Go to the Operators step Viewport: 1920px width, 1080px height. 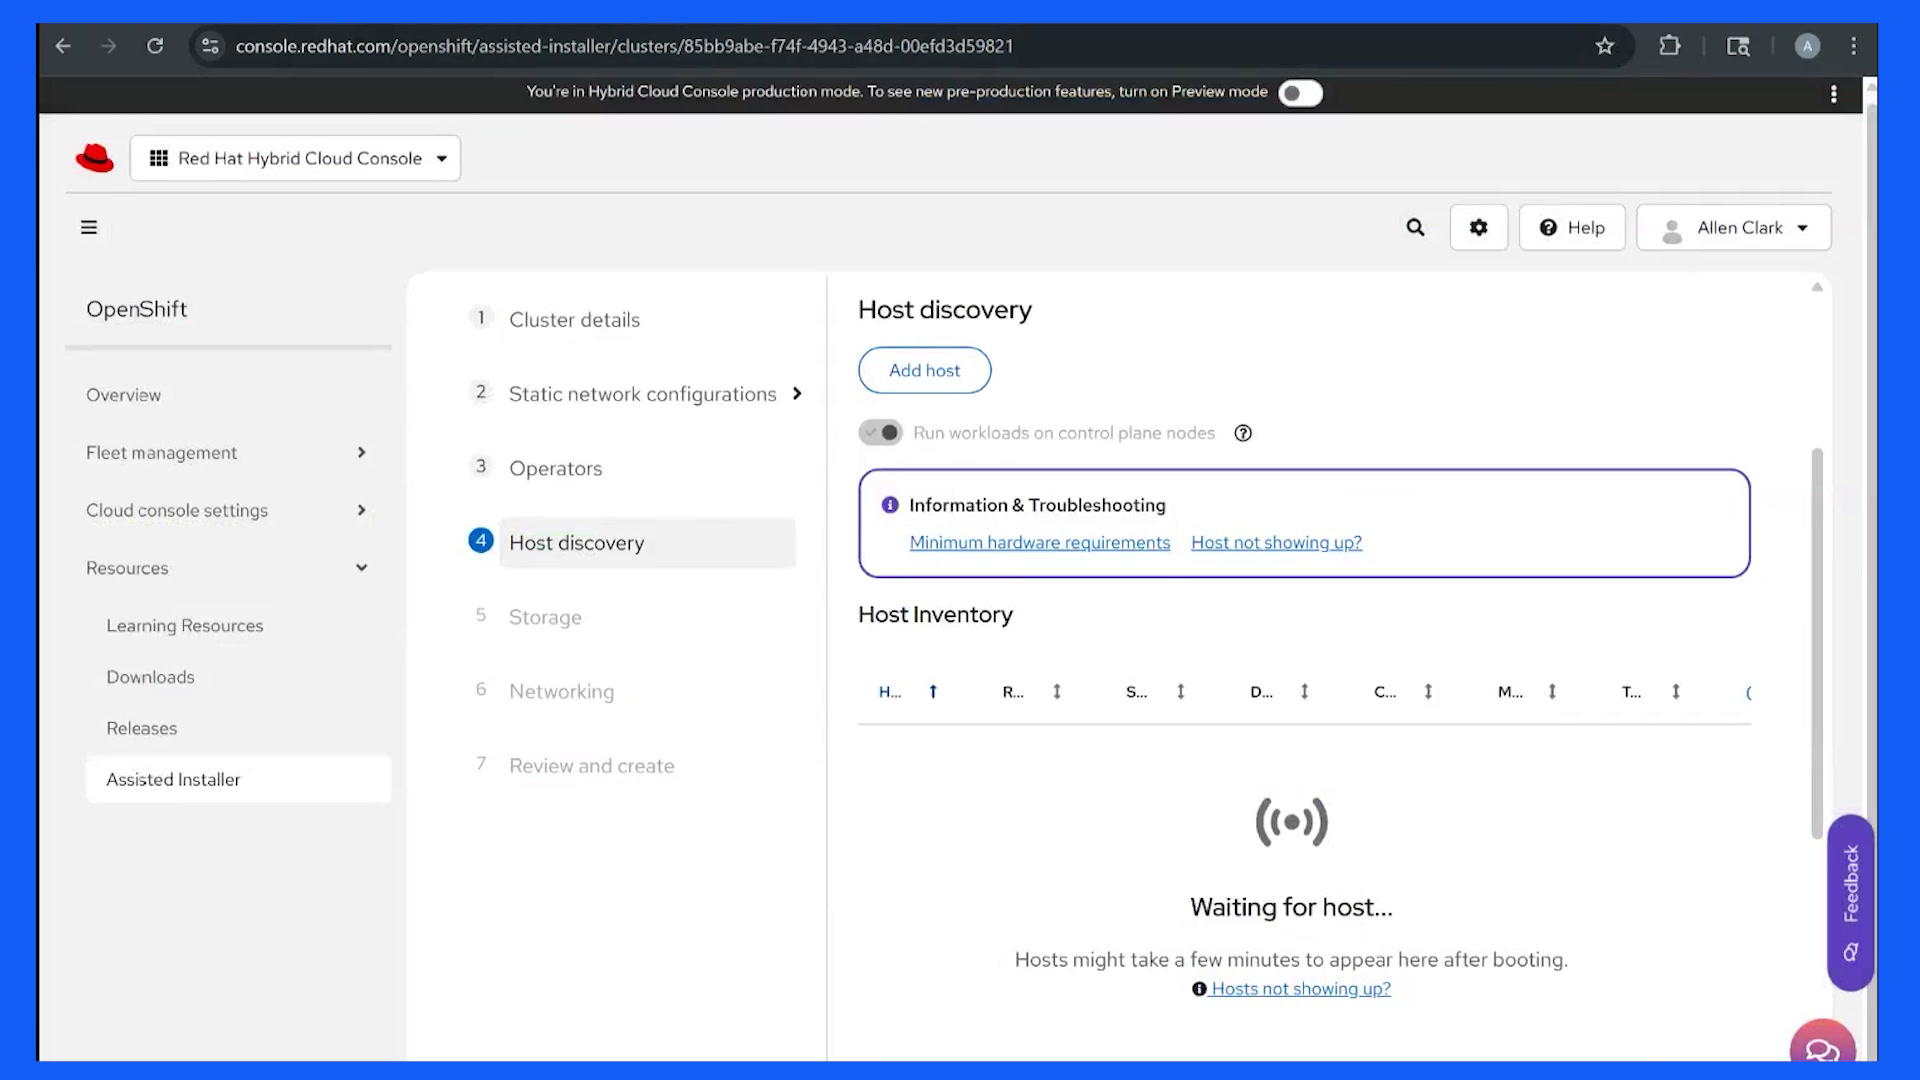[x=555, y=468]
